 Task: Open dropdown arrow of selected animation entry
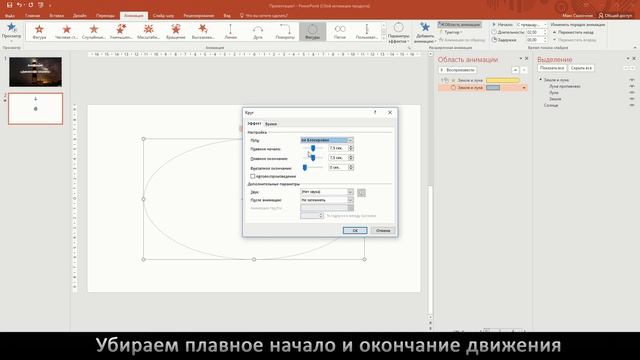pos(524,88)
